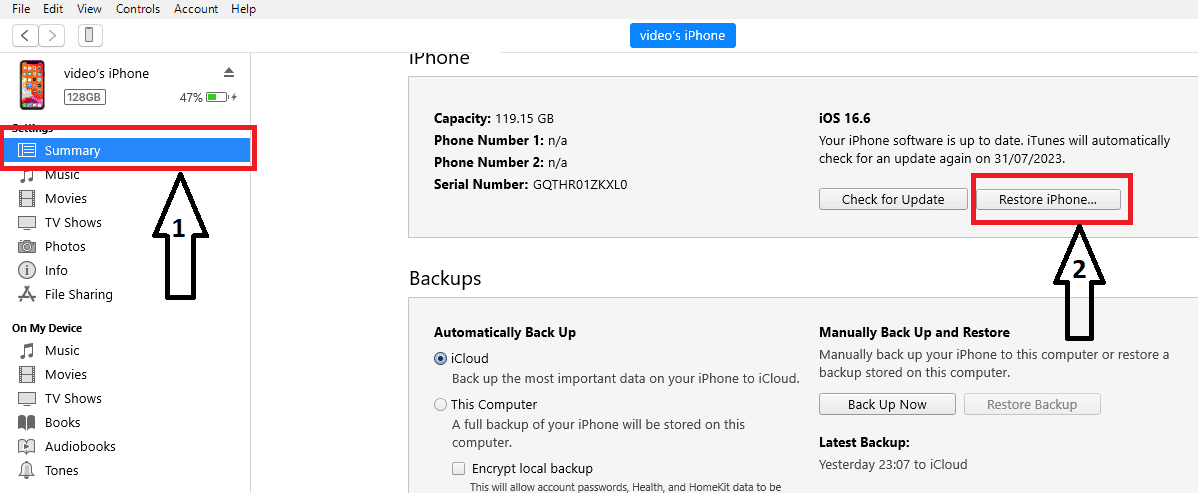
Task: Open the File menu
Action: click(20, 9)
